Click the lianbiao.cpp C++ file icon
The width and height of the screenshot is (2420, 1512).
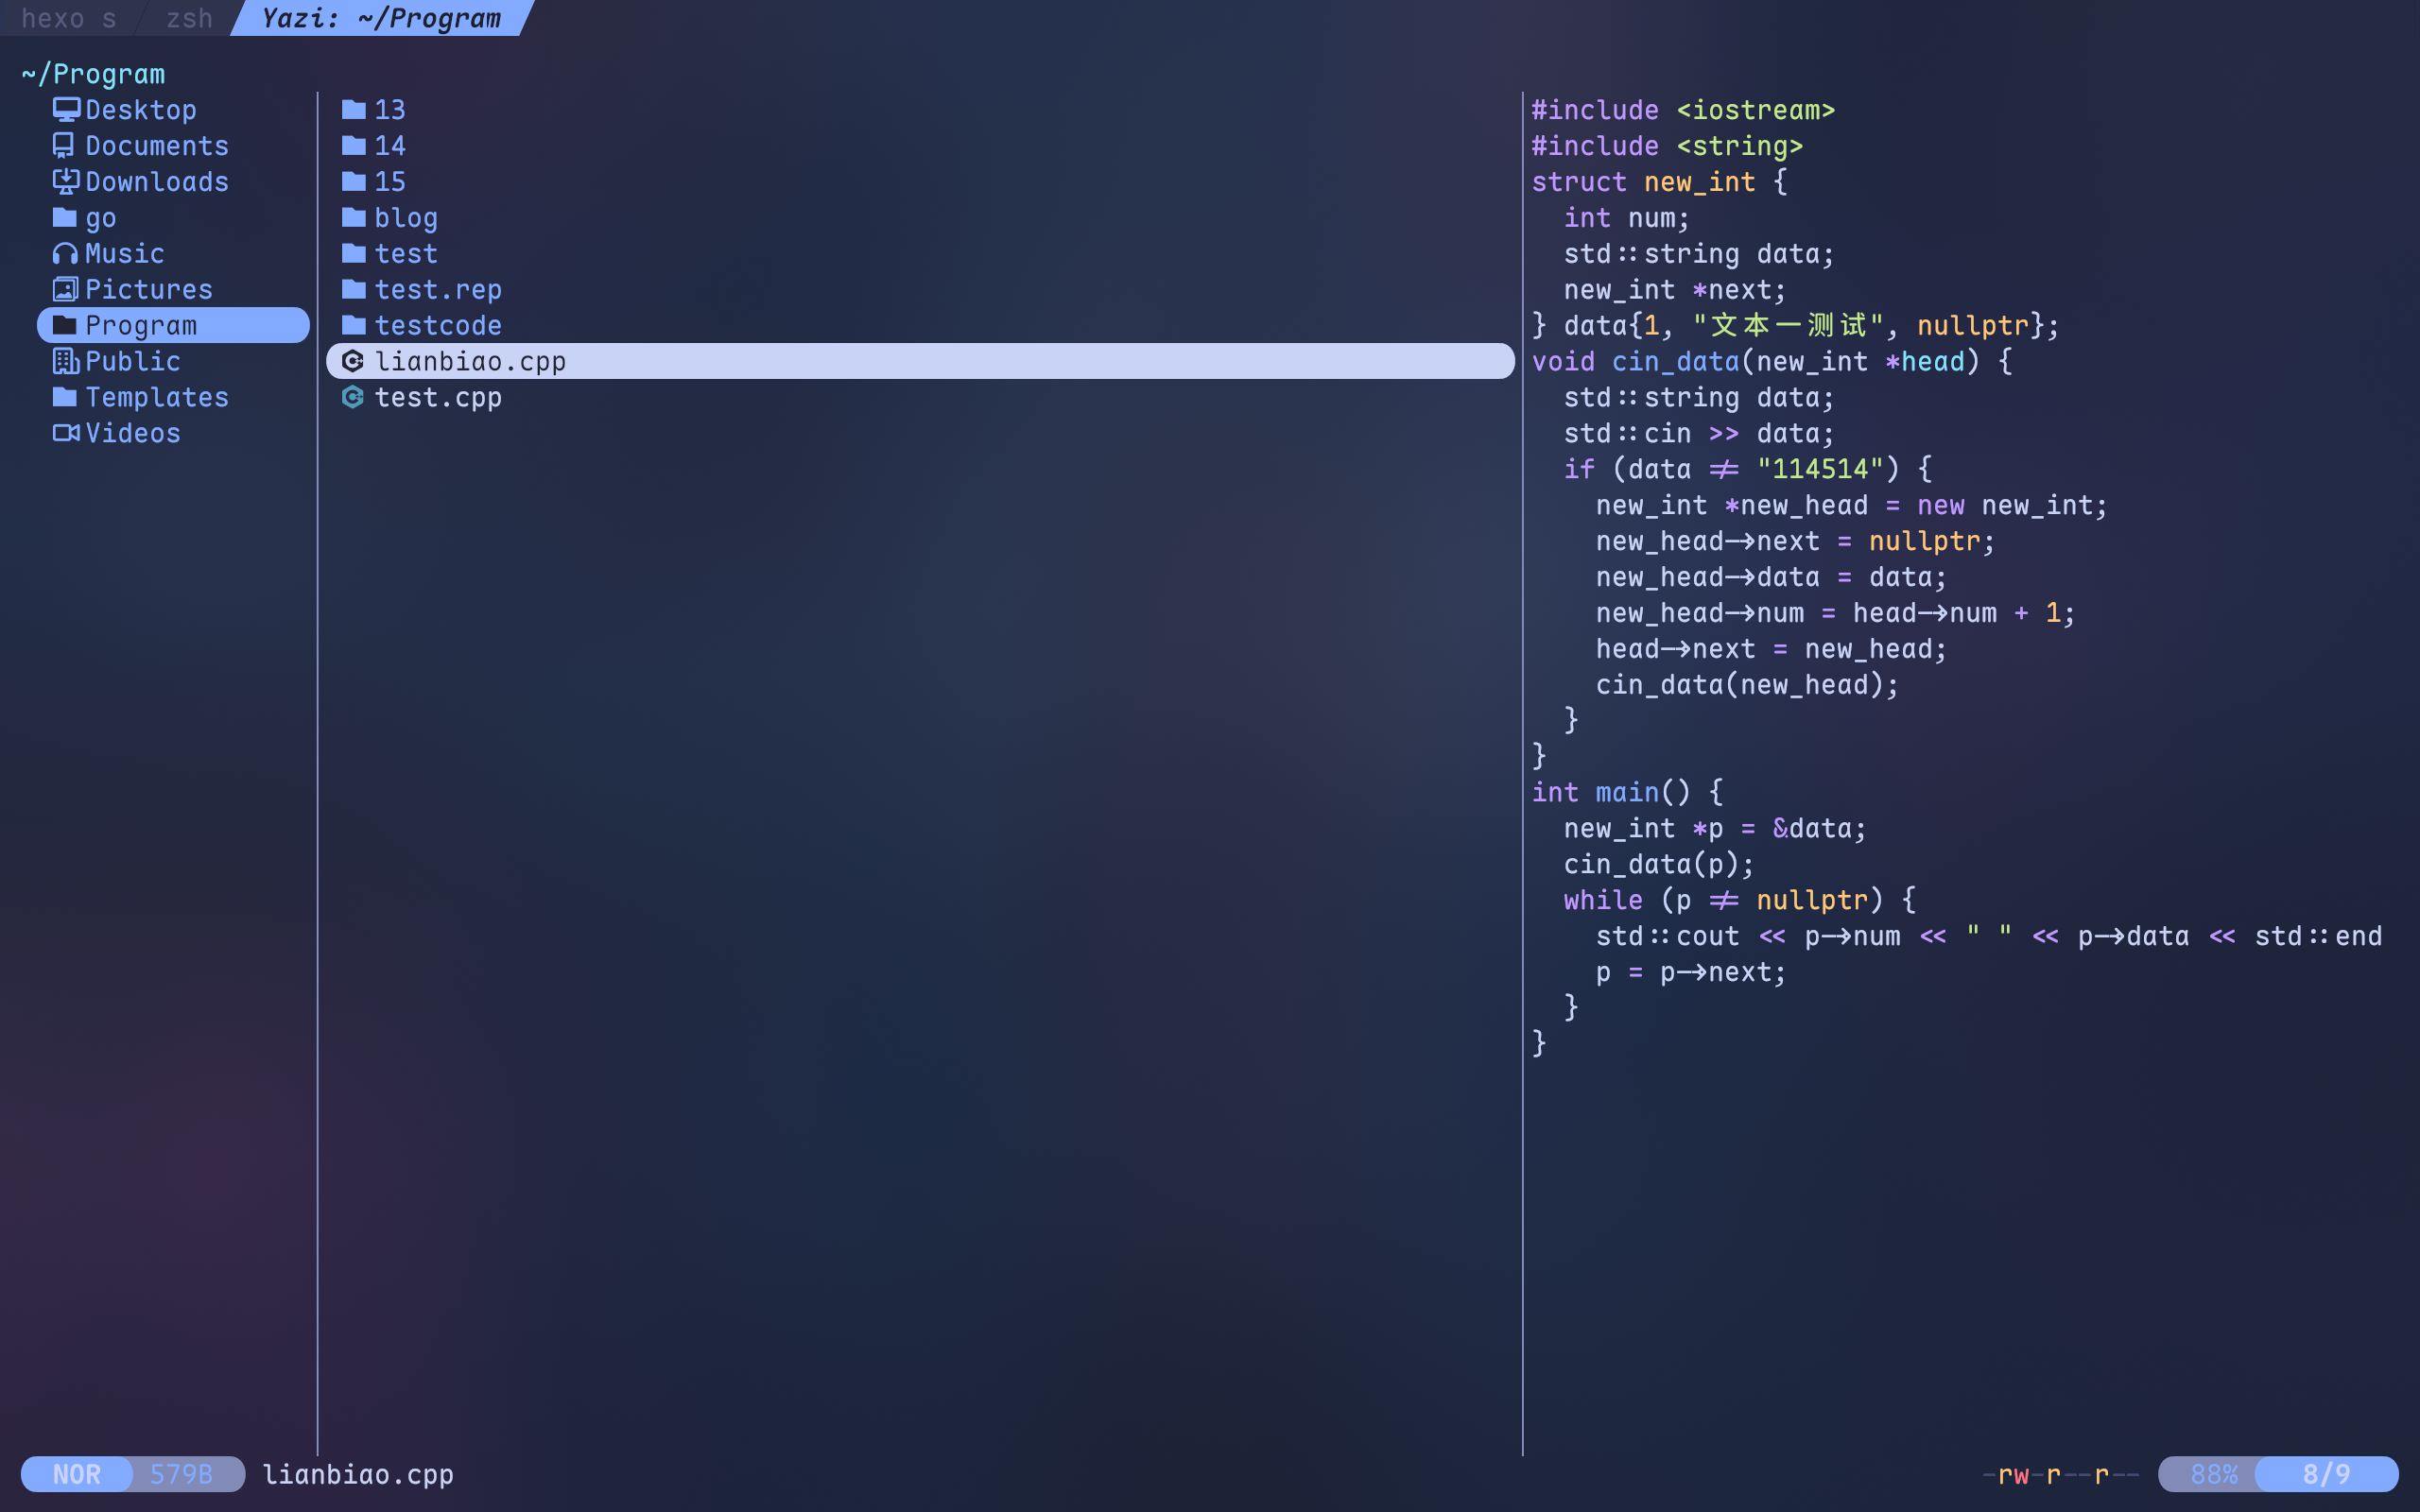pyautogui.click(x=353, y=361)
